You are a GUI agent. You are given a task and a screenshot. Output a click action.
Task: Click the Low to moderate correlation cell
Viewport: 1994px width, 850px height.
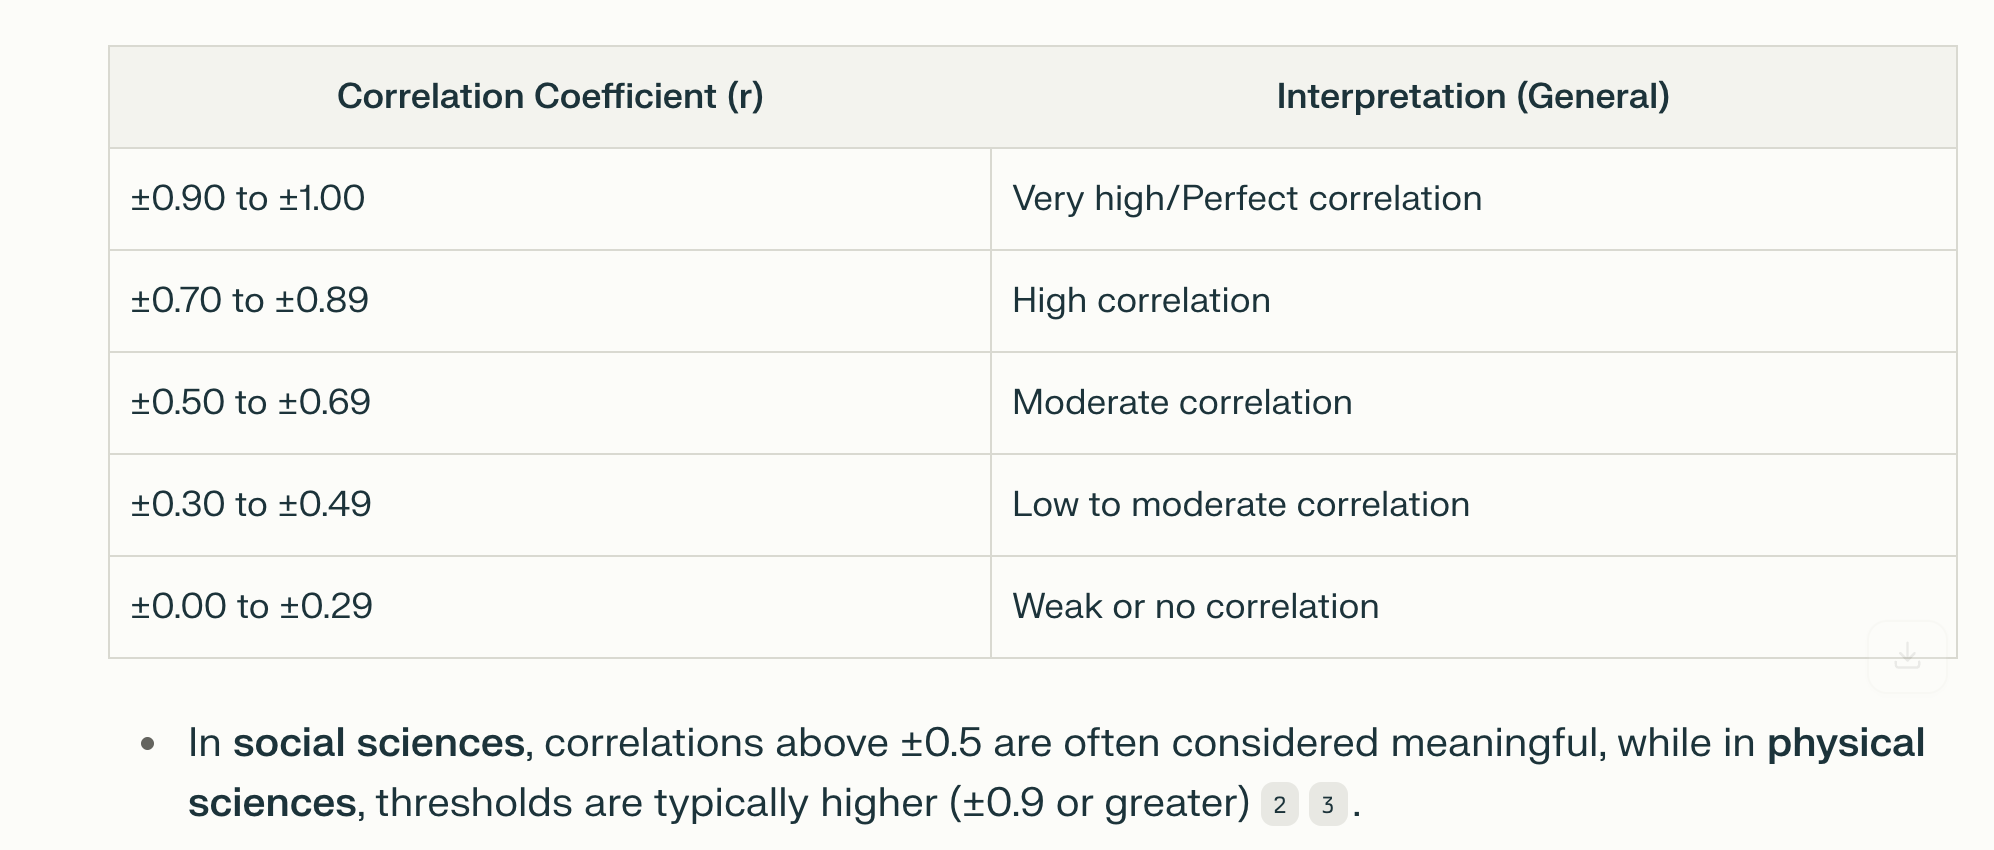tap(1473, 505)
